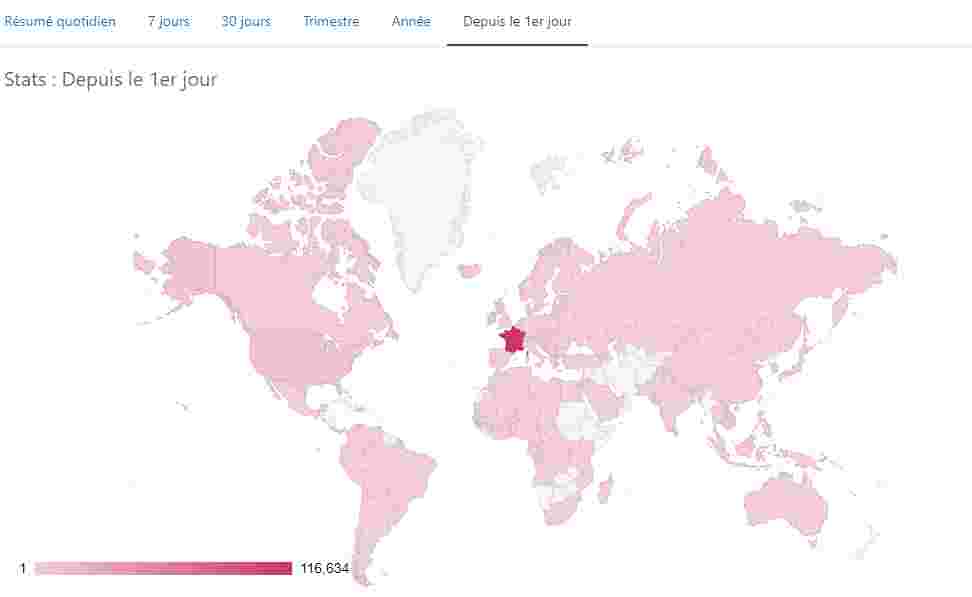Image resolution: width=972 pixels, height=597 pixels.
Task: Click the legend maximum value 116,634
Action: pyautogui.click(x=324, y=568)
